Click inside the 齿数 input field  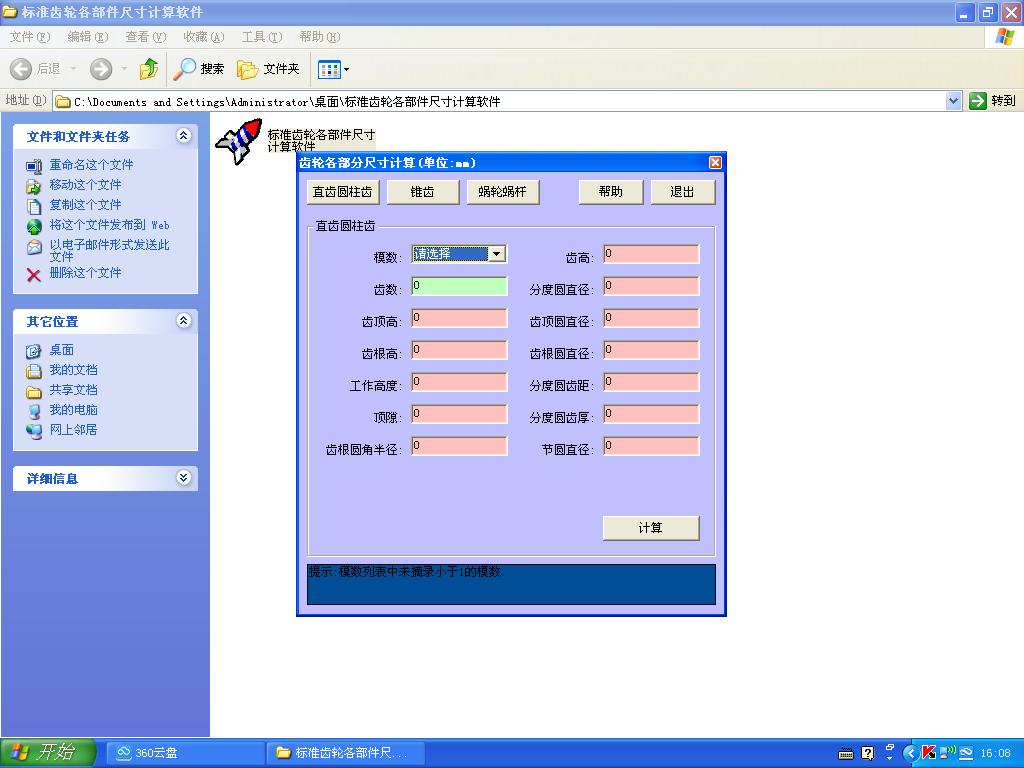458,285
